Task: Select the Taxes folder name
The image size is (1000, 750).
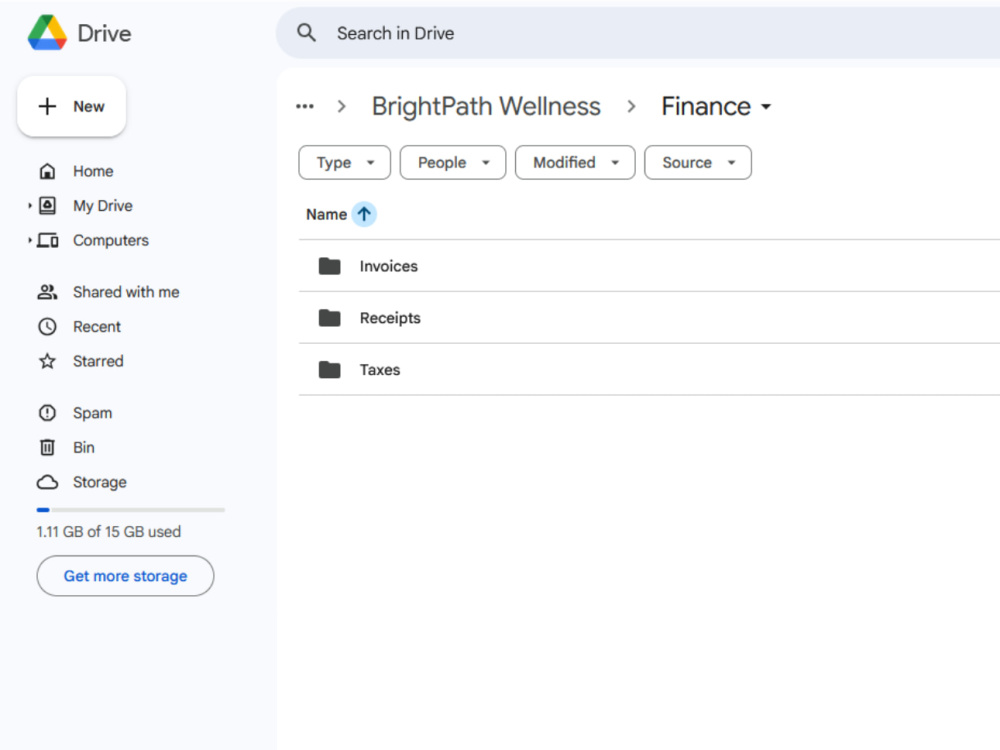Action: pos(379,370)
